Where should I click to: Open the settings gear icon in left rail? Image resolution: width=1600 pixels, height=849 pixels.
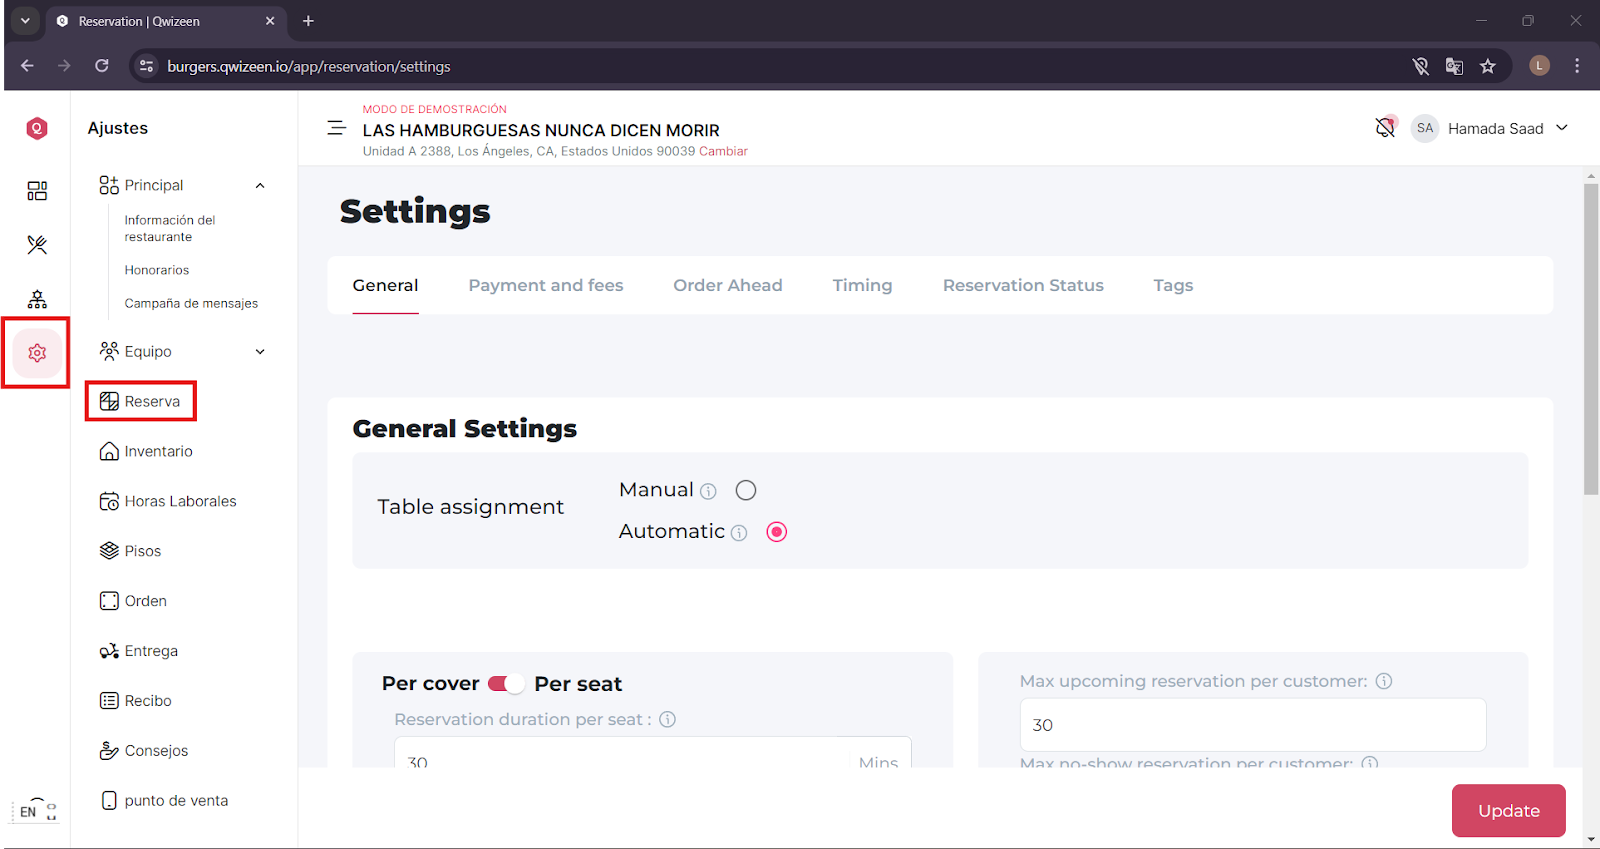point(37,353)
